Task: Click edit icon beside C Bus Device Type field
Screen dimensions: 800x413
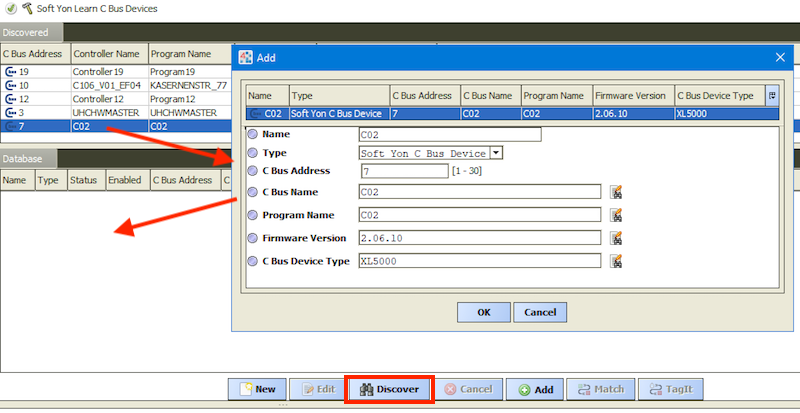Action: [616, 261]
